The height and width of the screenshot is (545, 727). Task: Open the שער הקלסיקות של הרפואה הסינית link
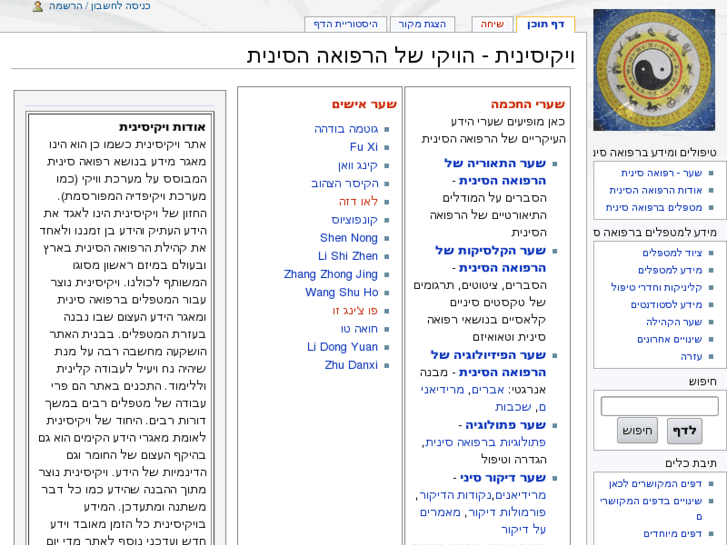491,259
